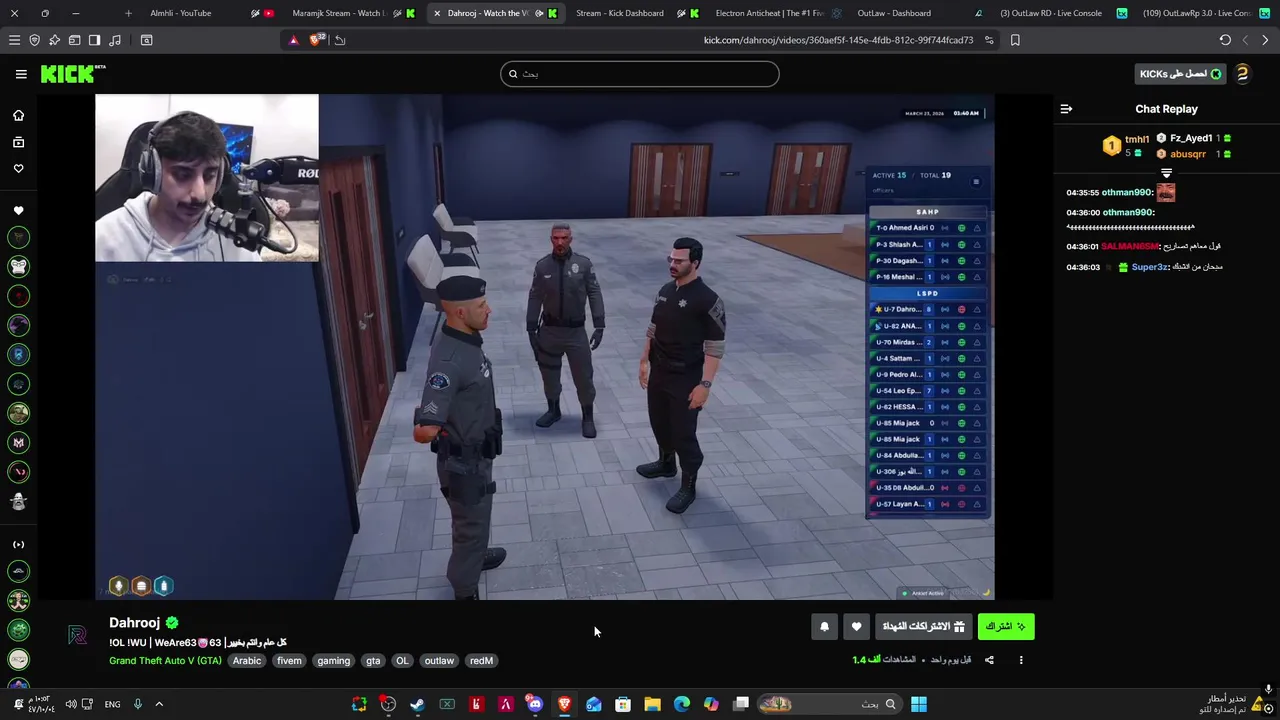Toggle the microphone in system tray
Image resolution: width=1280 pixels, height=720 pixels.
pos(137,704)
